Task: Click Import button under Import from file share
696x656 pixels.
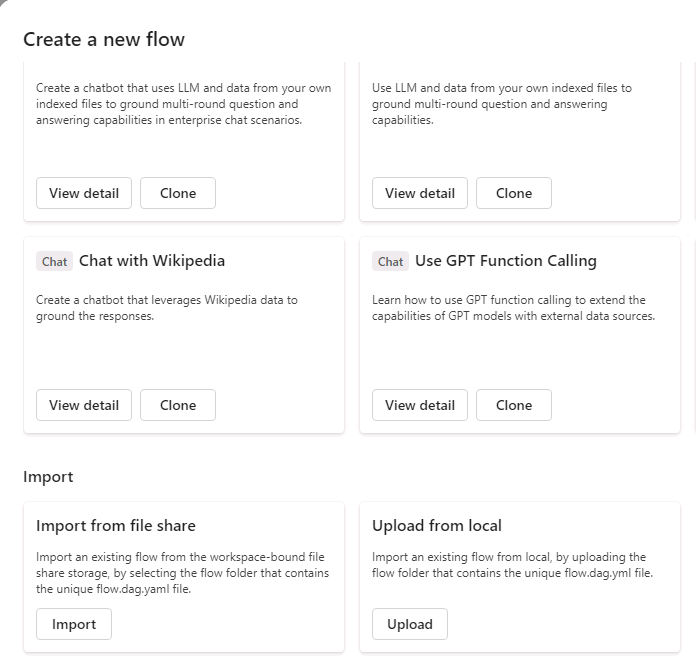Action: [74, 624]
